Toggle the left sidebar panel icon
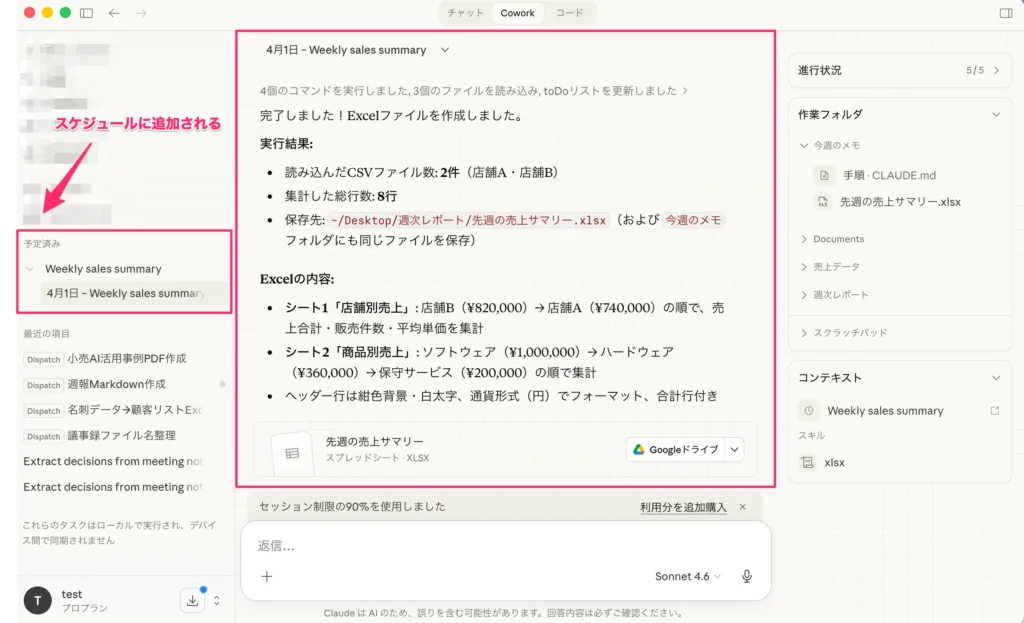 click(x=86, y=13)
